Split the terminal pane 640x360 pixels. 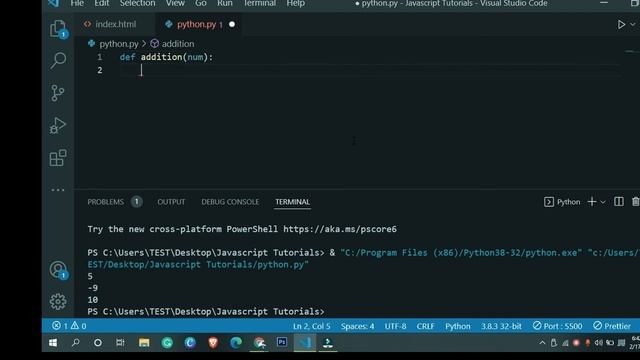tap(618, 202)
